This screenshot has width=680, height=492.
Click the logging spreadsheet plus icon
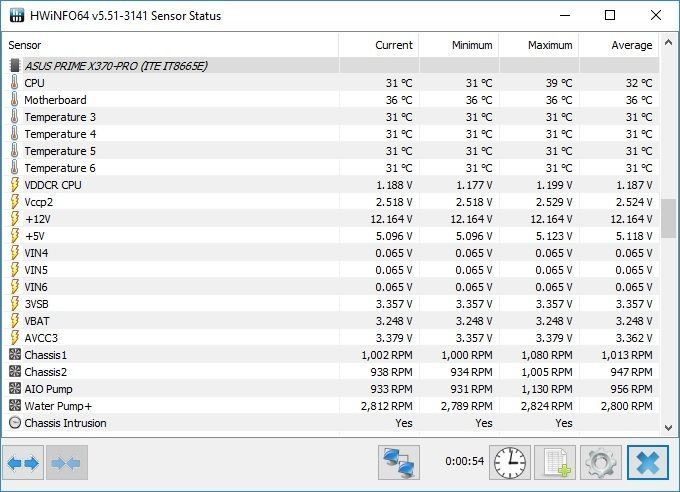coord(555,462)
